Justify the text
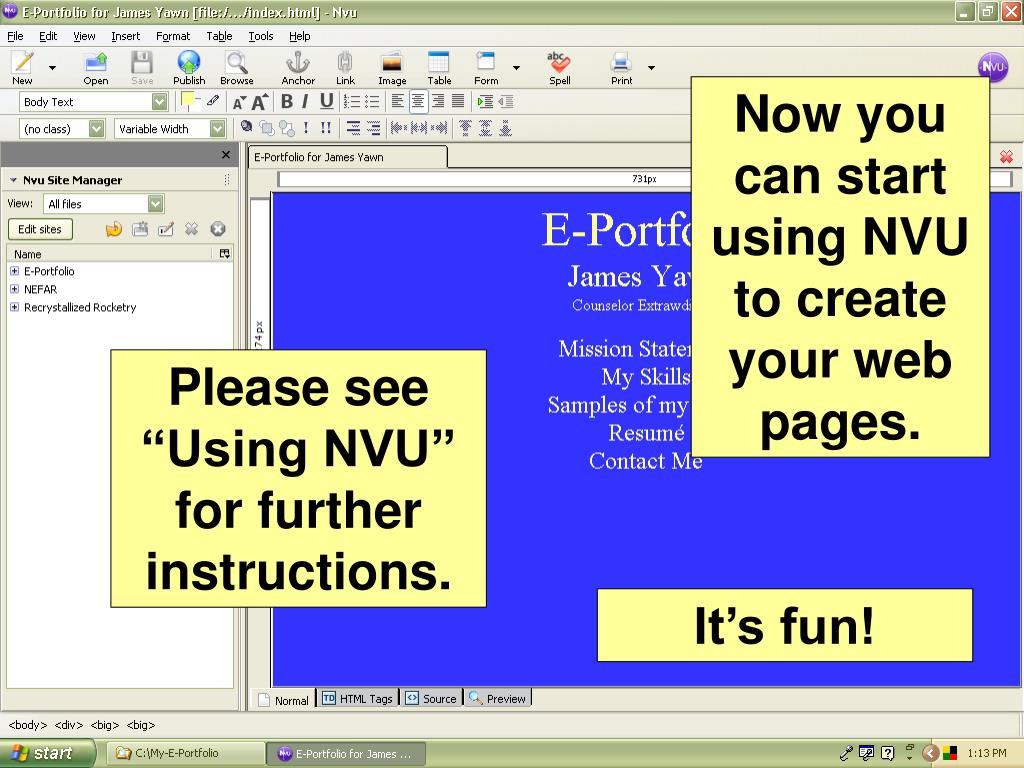The image size is (1024, 768). [458, 102]
